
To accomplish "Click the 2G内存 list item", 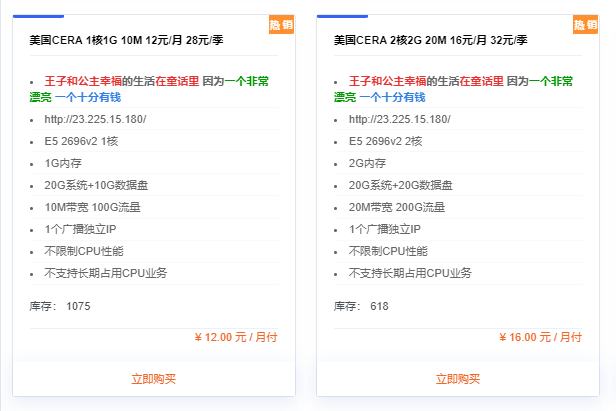I will pos(367,163).
